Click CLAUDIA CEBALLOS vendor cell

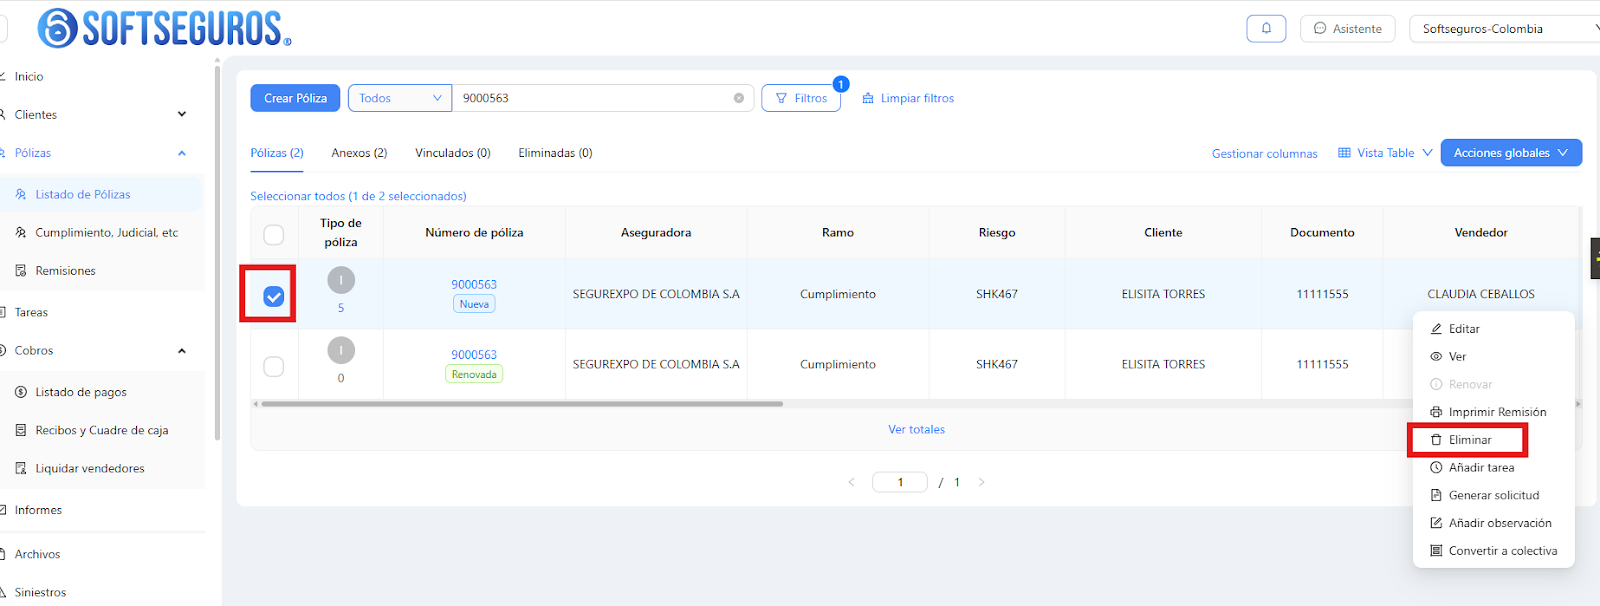(x=1481, y=294)
